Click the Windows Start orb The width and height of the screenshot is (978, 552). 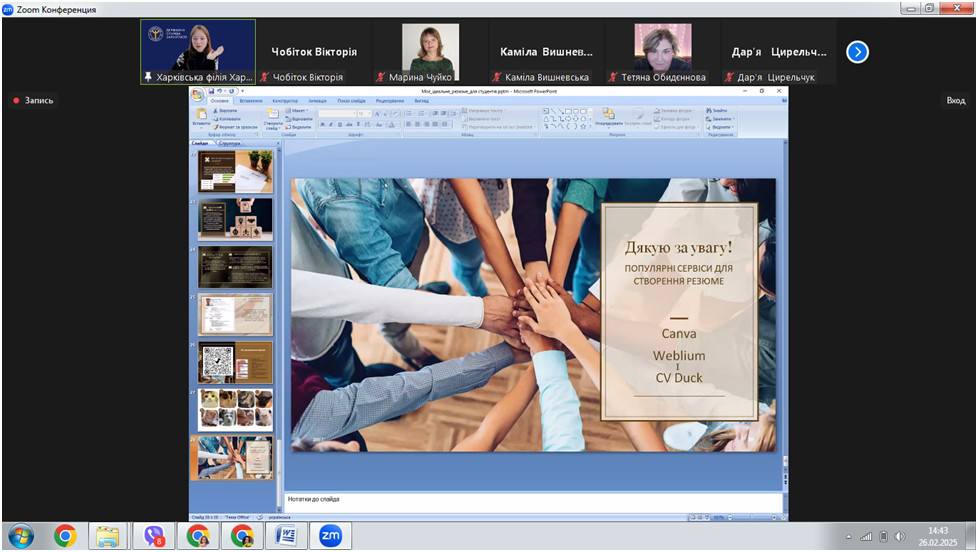click(x=20, y=536)
